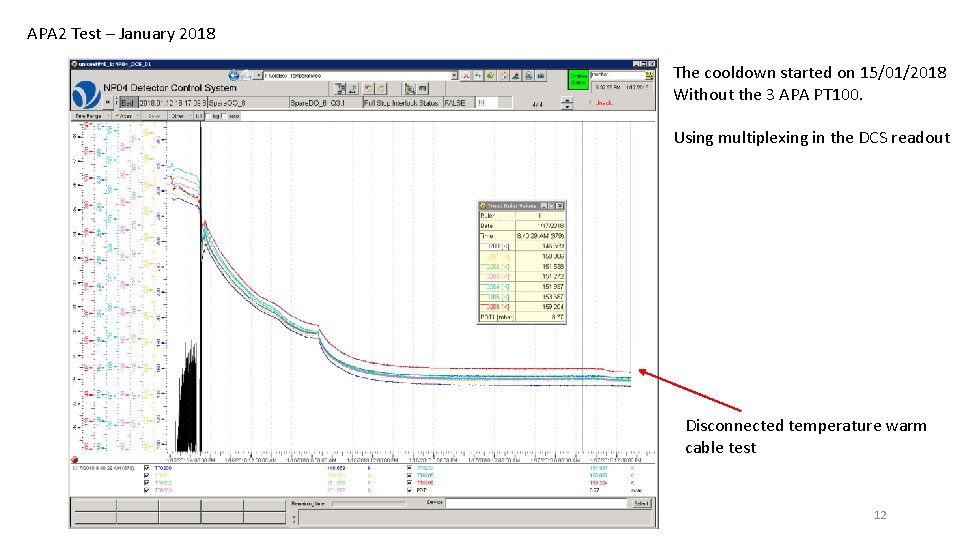Click the green module toolbar icon
Image resolution: width=960 pixels, height=540 pixels.
pyautogui.click(x=410, y=89)
